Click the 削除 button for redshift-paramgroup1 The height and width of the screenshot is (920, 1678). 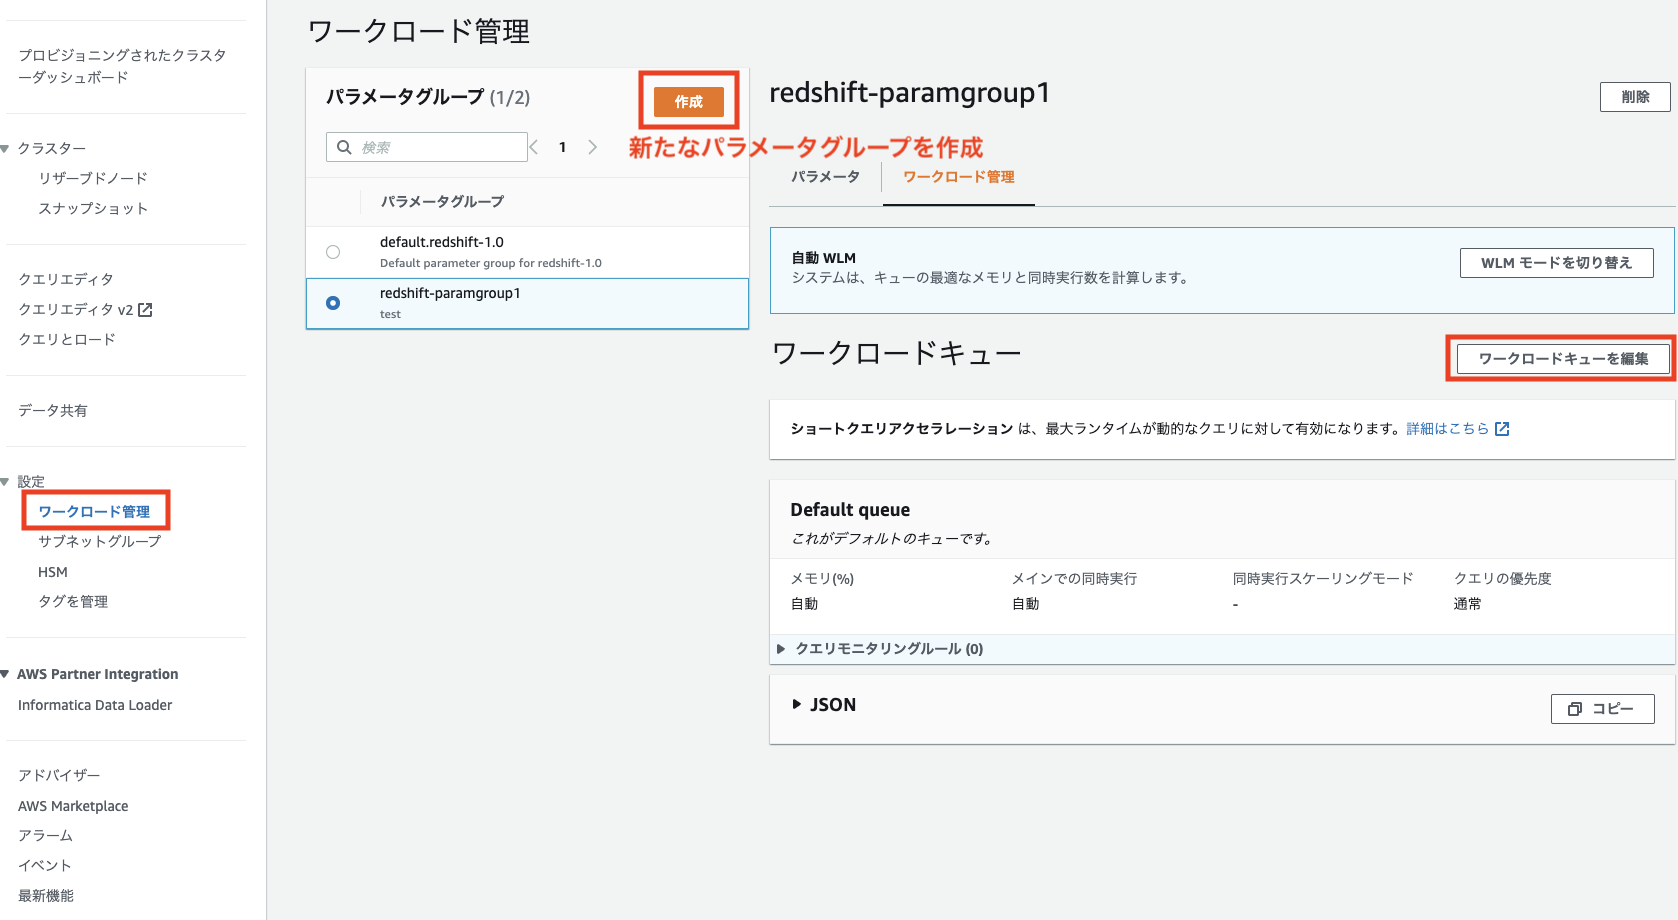1634,96
